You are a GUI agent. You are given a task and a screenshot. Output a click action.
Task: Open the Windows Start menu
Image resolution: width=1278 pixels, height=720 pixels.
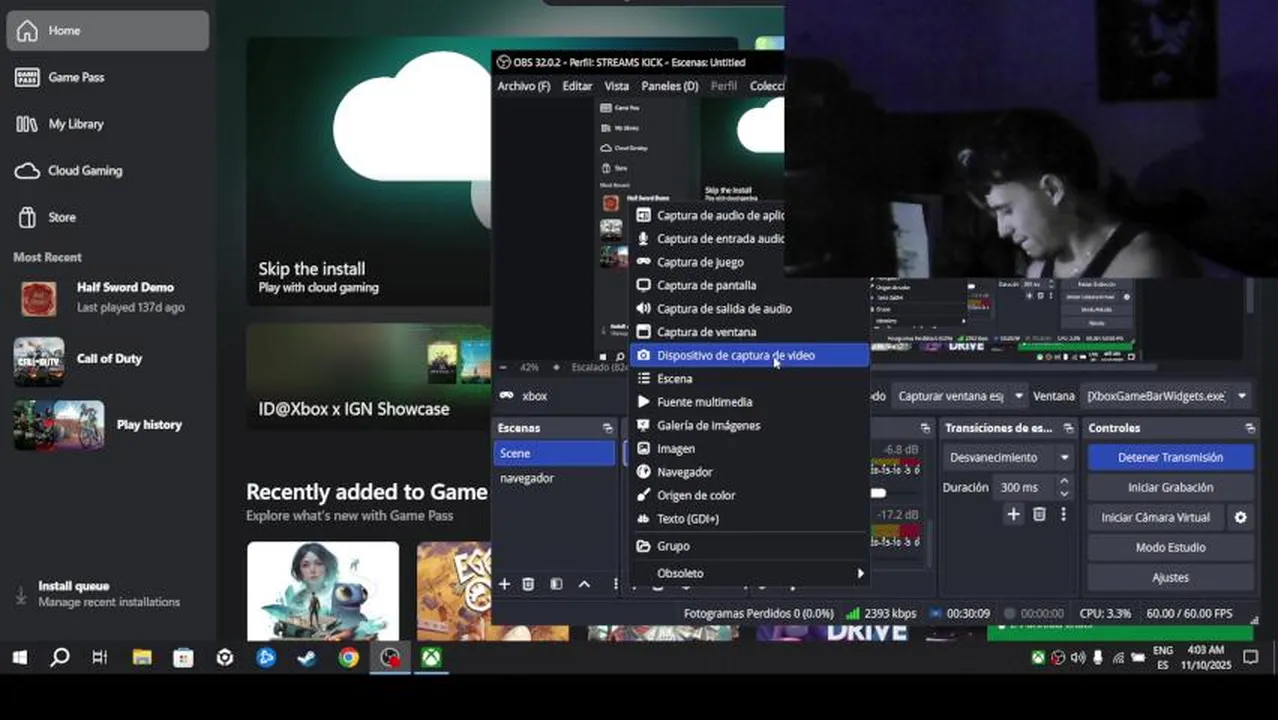19,657
